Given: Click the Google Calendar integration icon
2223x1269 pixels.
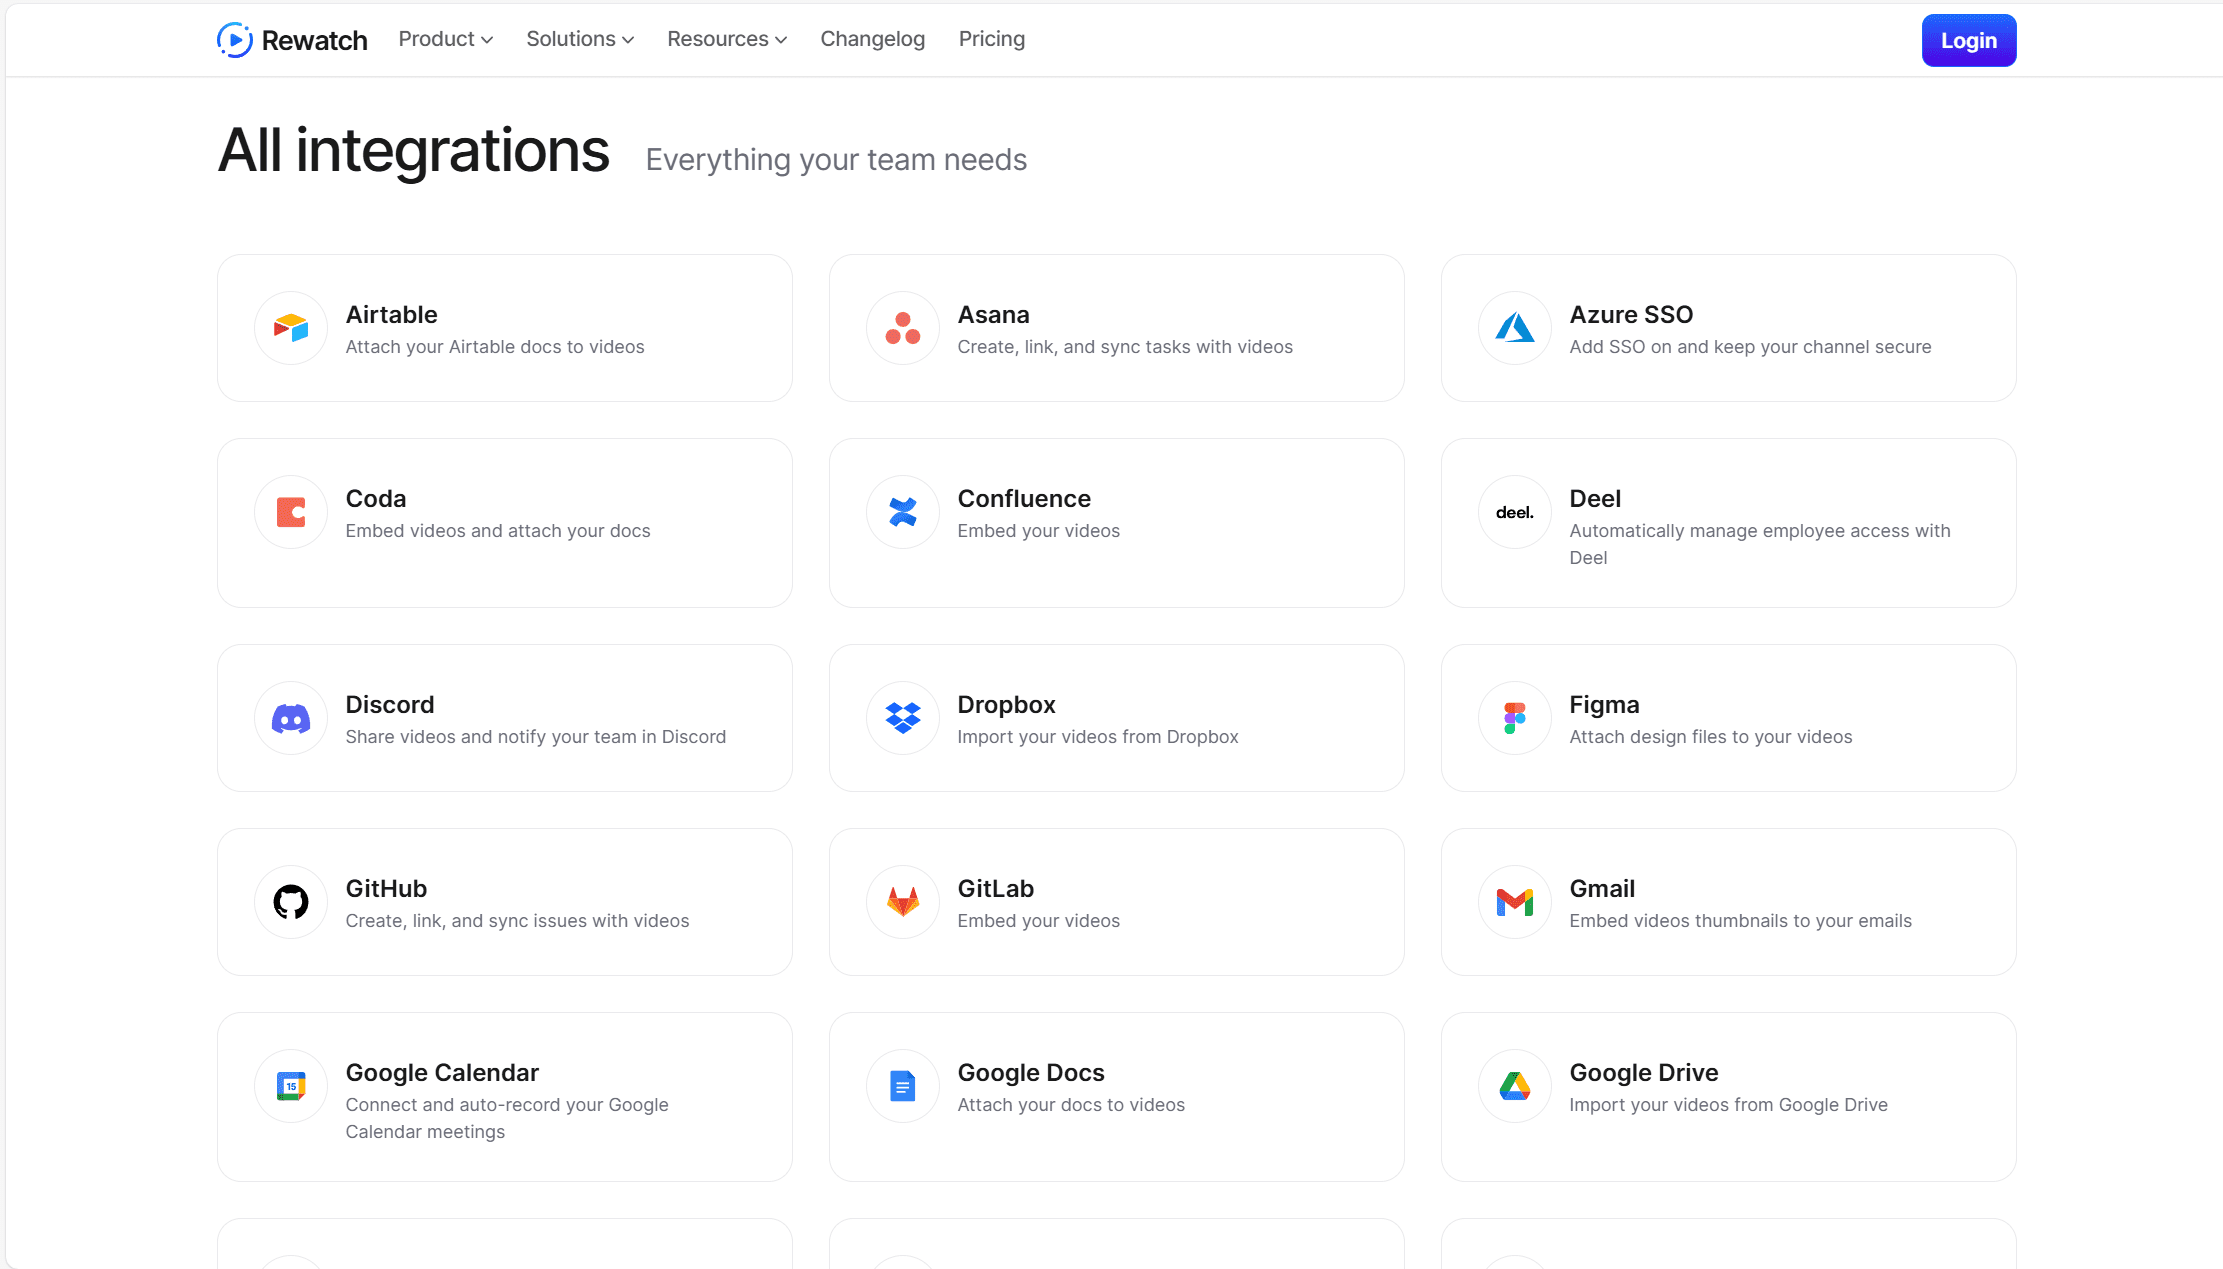Looking at the screenshot, I should pyautogui.click(x=290, y=1086).
